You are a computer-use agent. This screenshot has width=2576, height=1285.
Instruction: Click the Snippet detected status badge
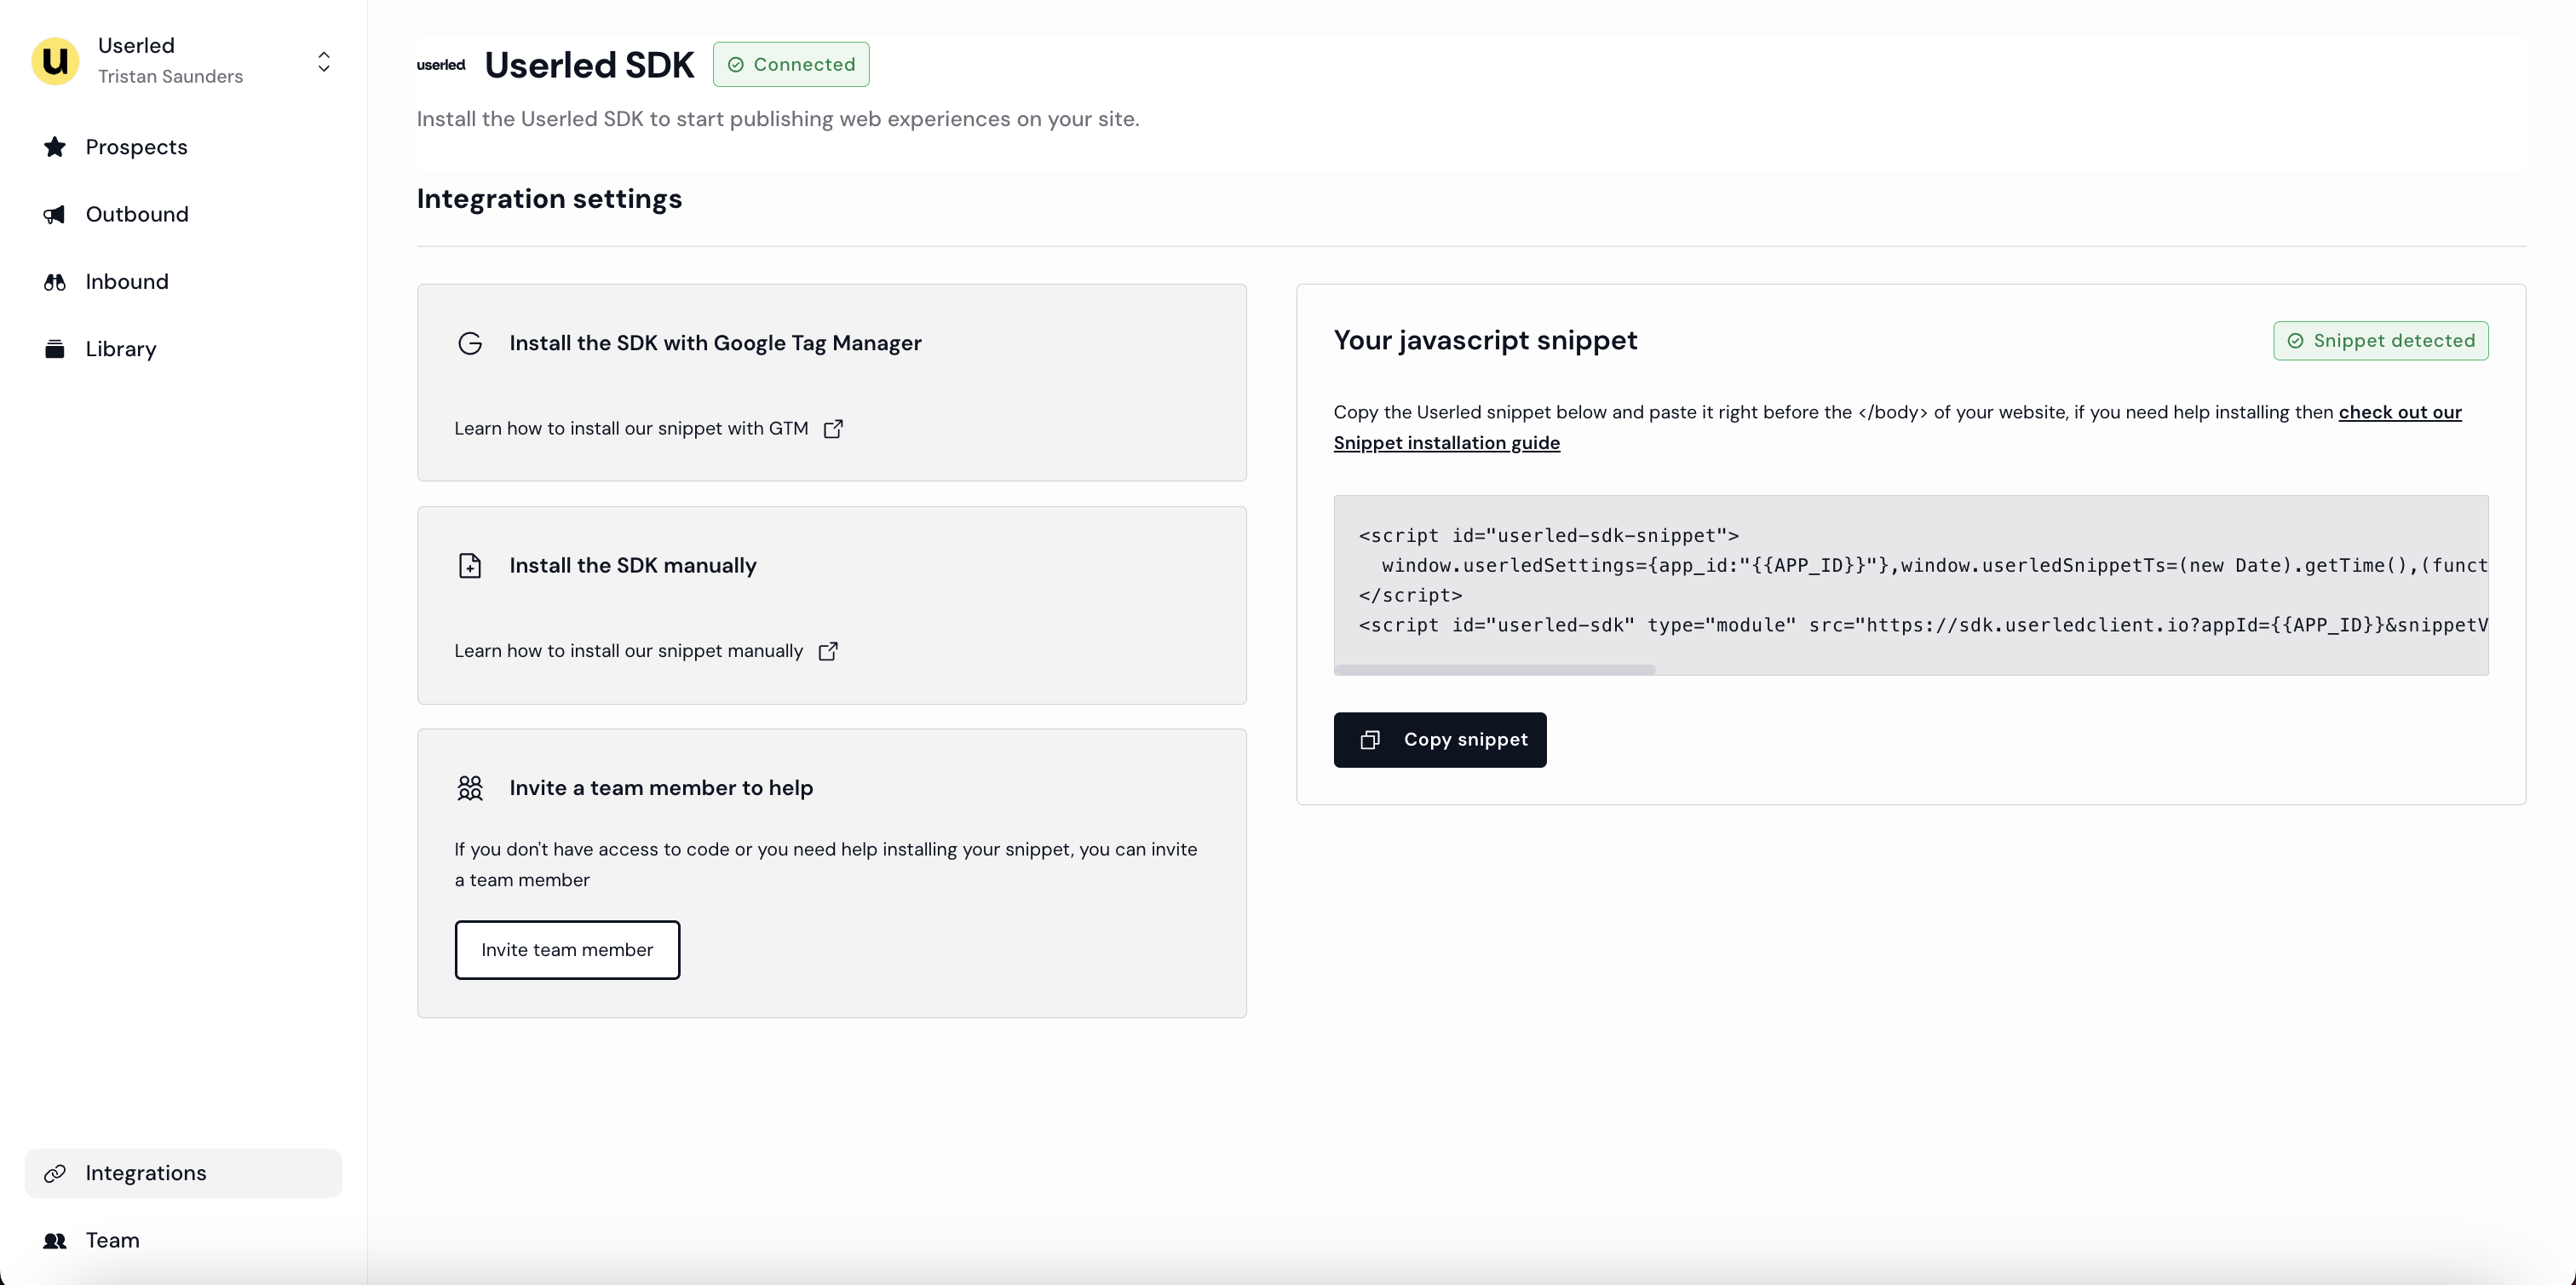coord(2380,341)
